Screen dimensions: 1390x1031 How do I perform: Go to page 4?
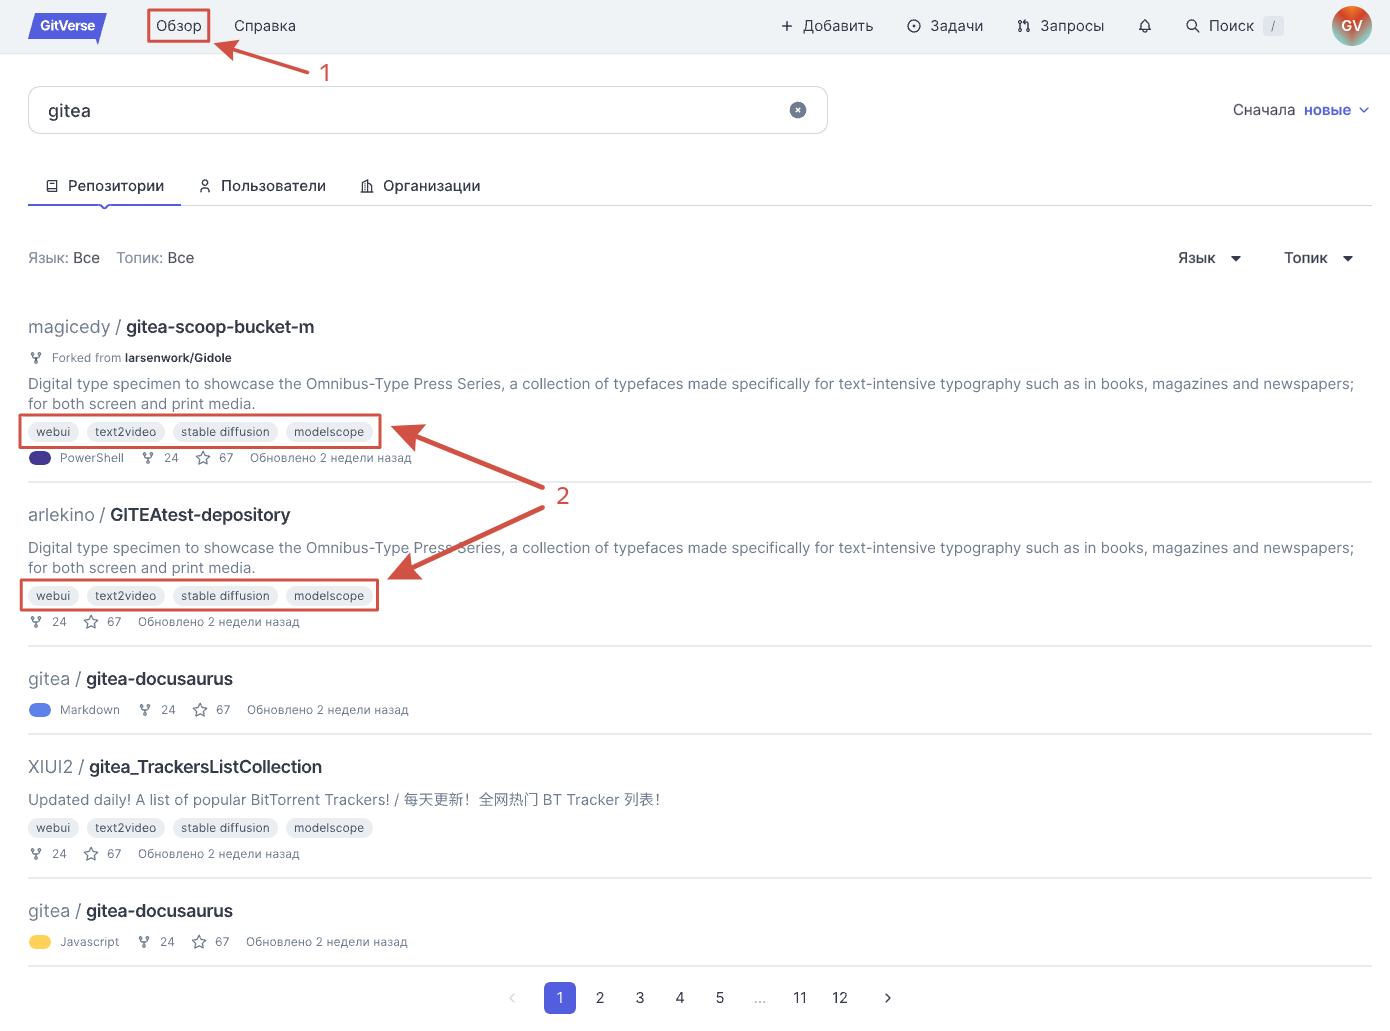pyautogui.click(x=680, y=998)
